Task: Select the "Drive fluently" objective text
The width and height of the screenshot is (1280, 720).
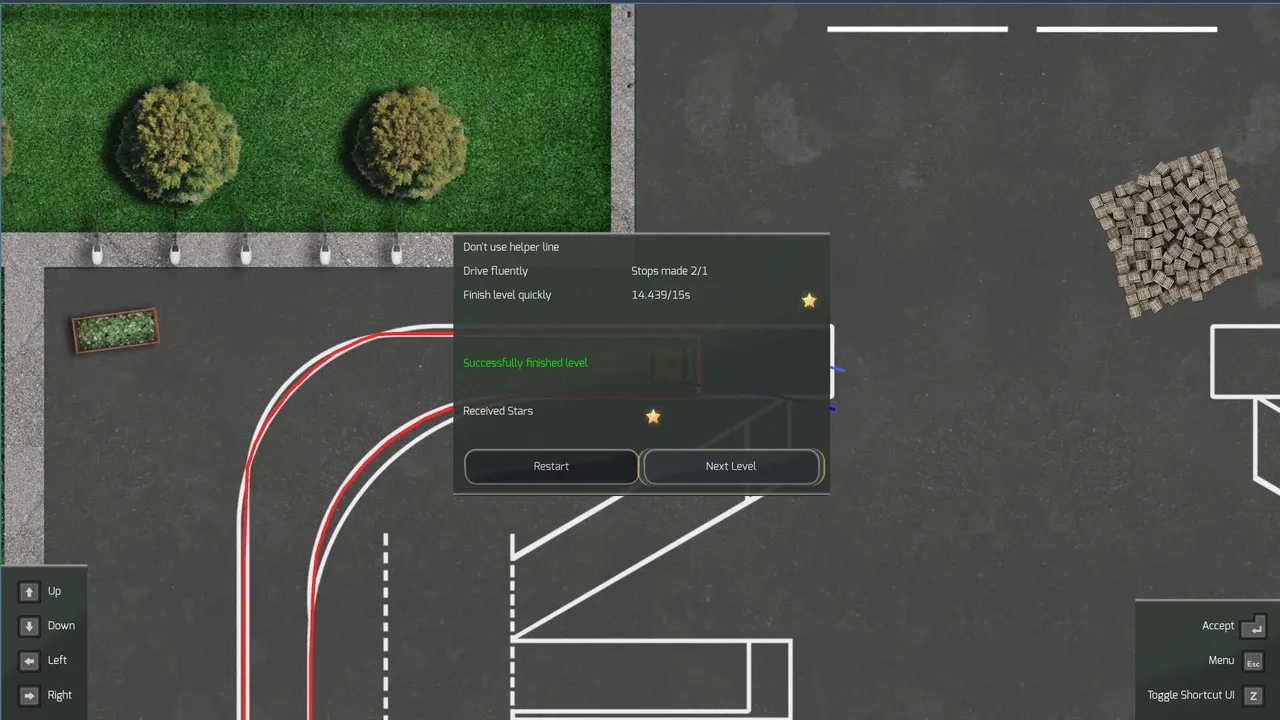Action: point(495,271)
